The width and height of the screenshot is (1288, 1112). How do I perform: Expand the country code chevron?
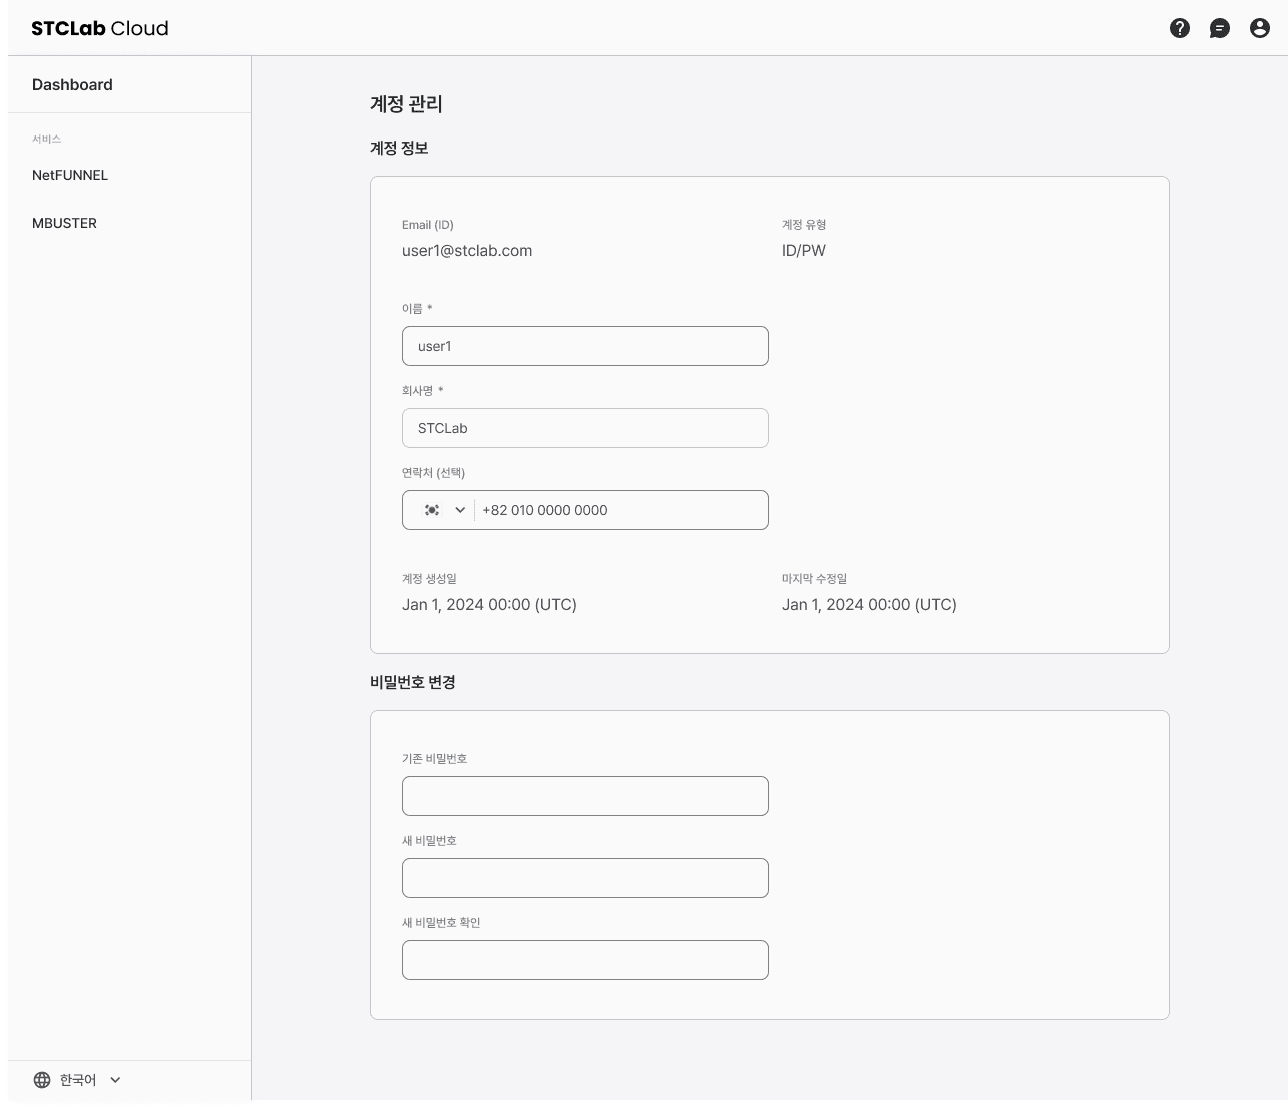pos(460,510)
